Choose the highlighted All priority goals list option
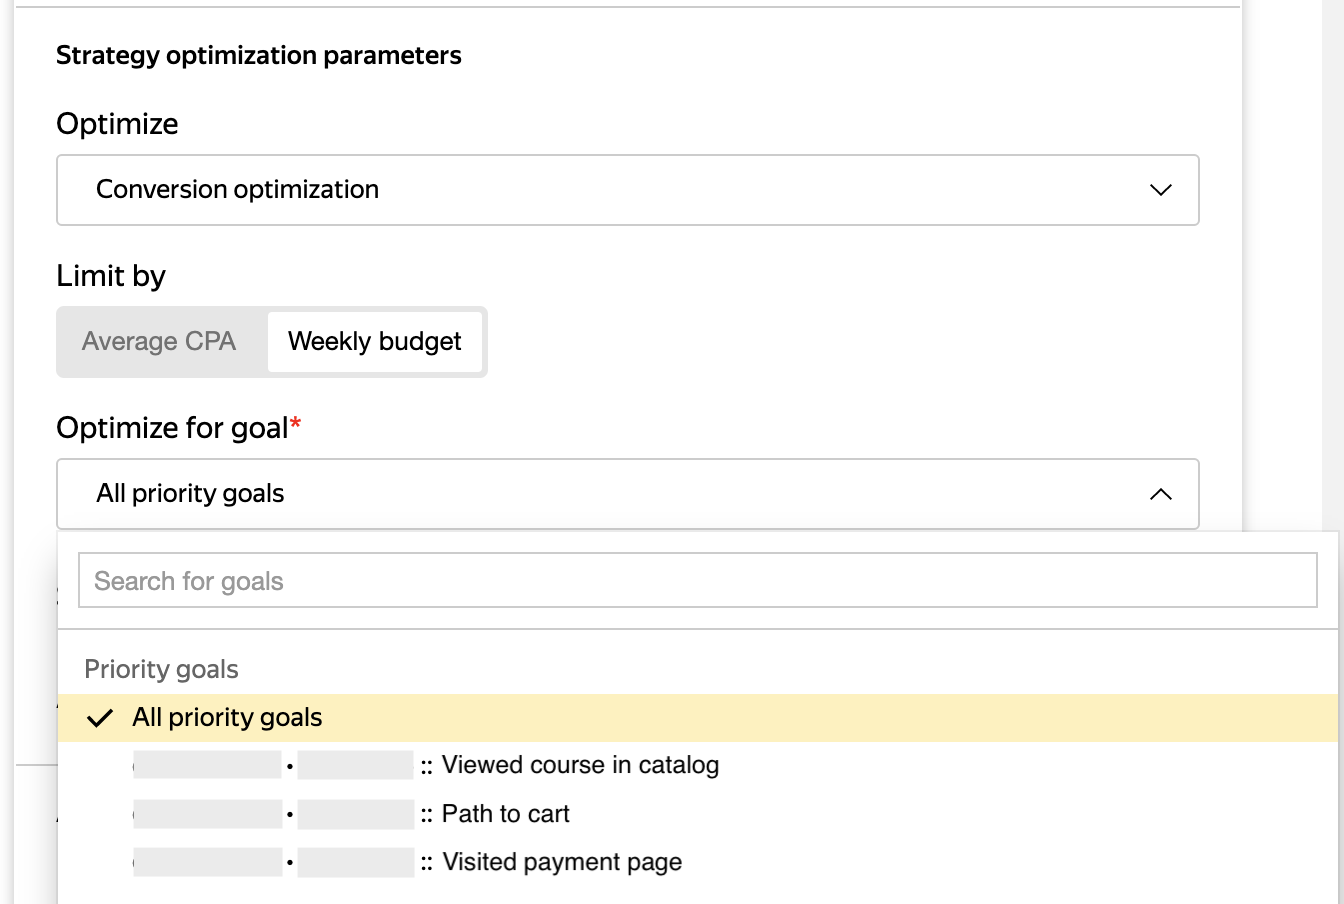Viewport: 1344px width, 904px height. [x=228, y=718]
